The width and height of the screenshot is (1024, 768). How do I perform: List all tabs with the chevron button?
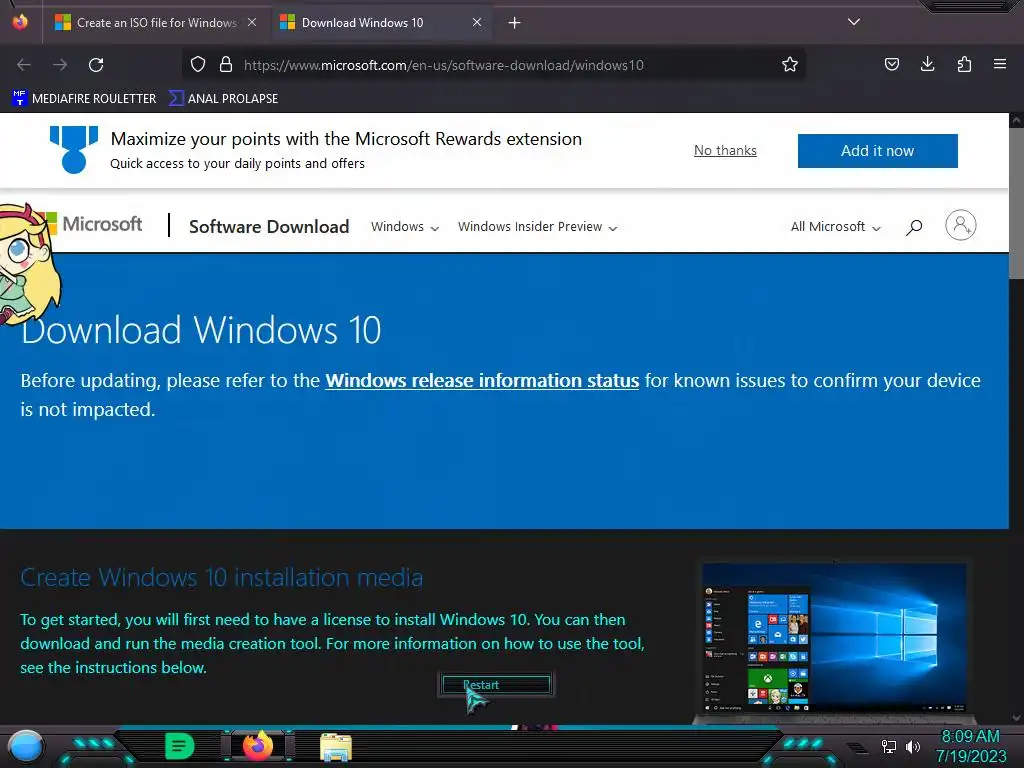point(854,22)
